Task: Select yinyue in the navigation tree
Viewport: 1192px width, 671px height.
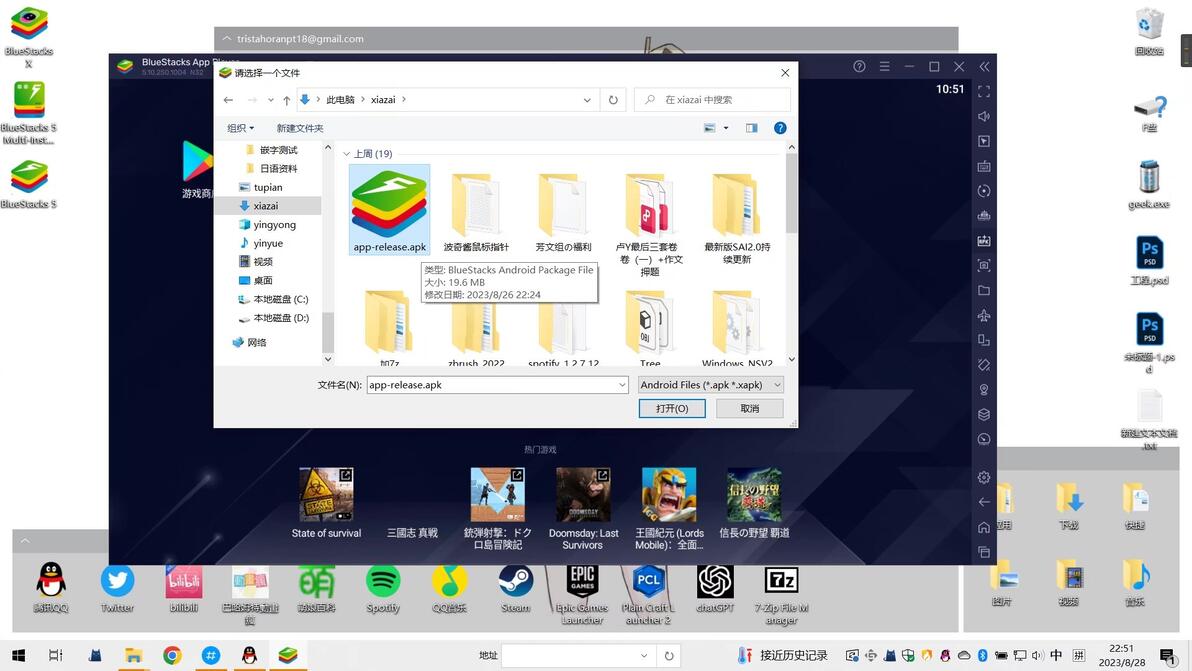Action: pyautogui.click(x=268, y=243)
